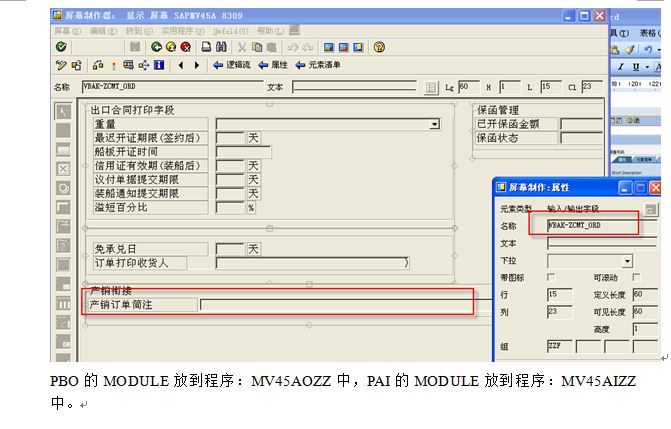This screenshot has width=671, height=429.
Task: Open the 实用程序(U) menu
Action: point(183,31)
